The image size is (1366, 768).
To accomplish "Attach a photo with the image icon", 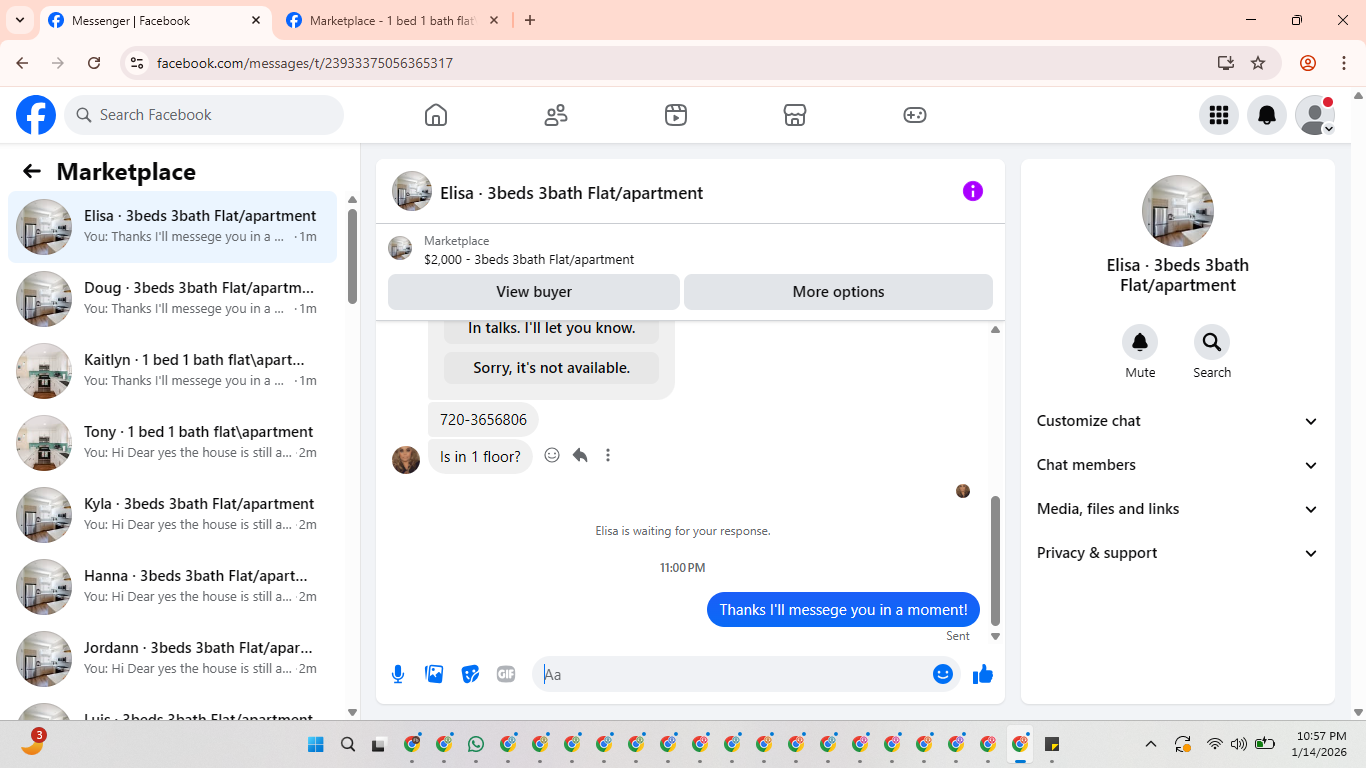I will [x=434, y=674].
